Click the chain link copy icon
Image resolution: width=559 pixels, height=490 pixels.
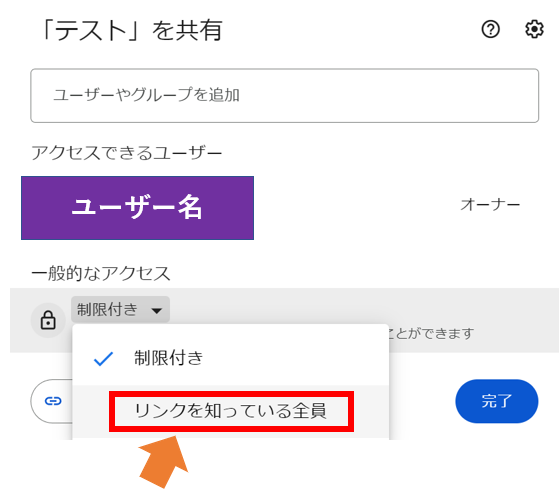tap(53, 401)
